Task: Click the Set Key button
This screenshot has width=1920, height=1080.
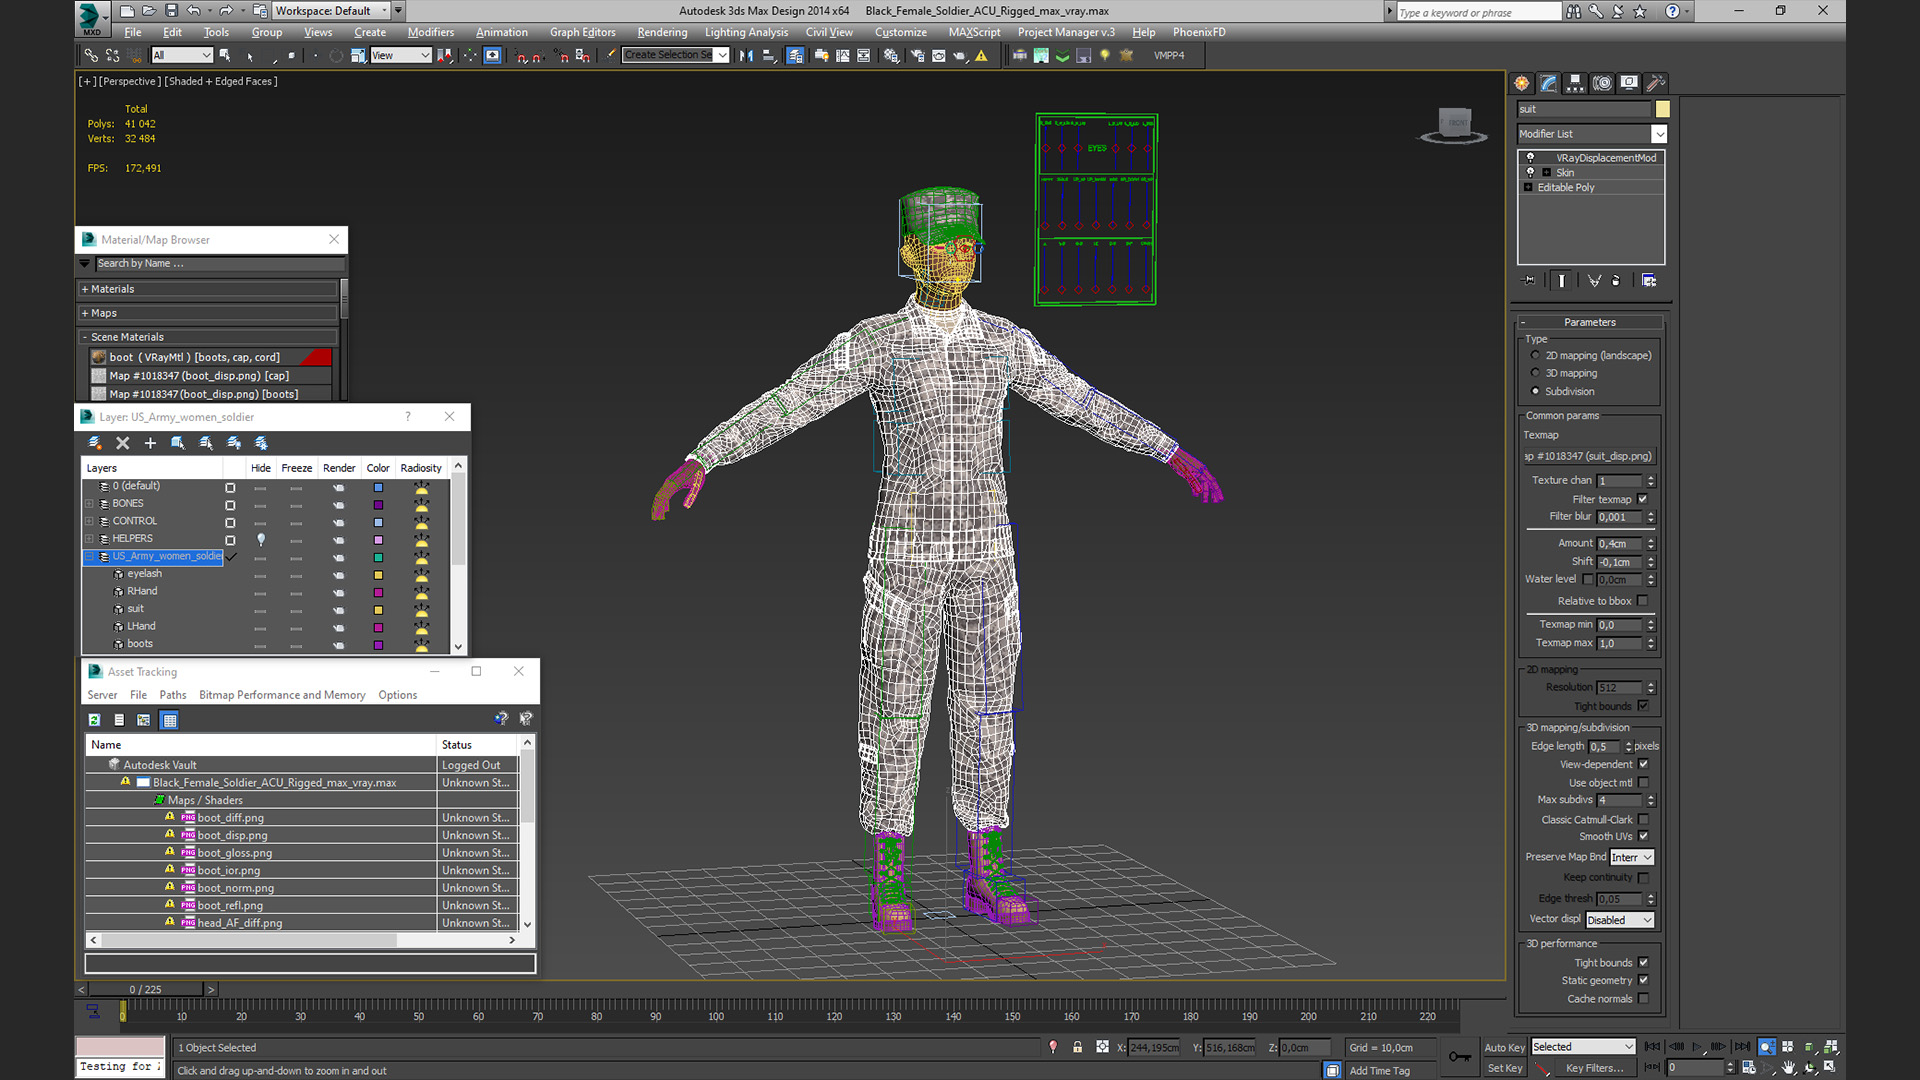Action: pyautogui.click(x=1504, y=1068)
